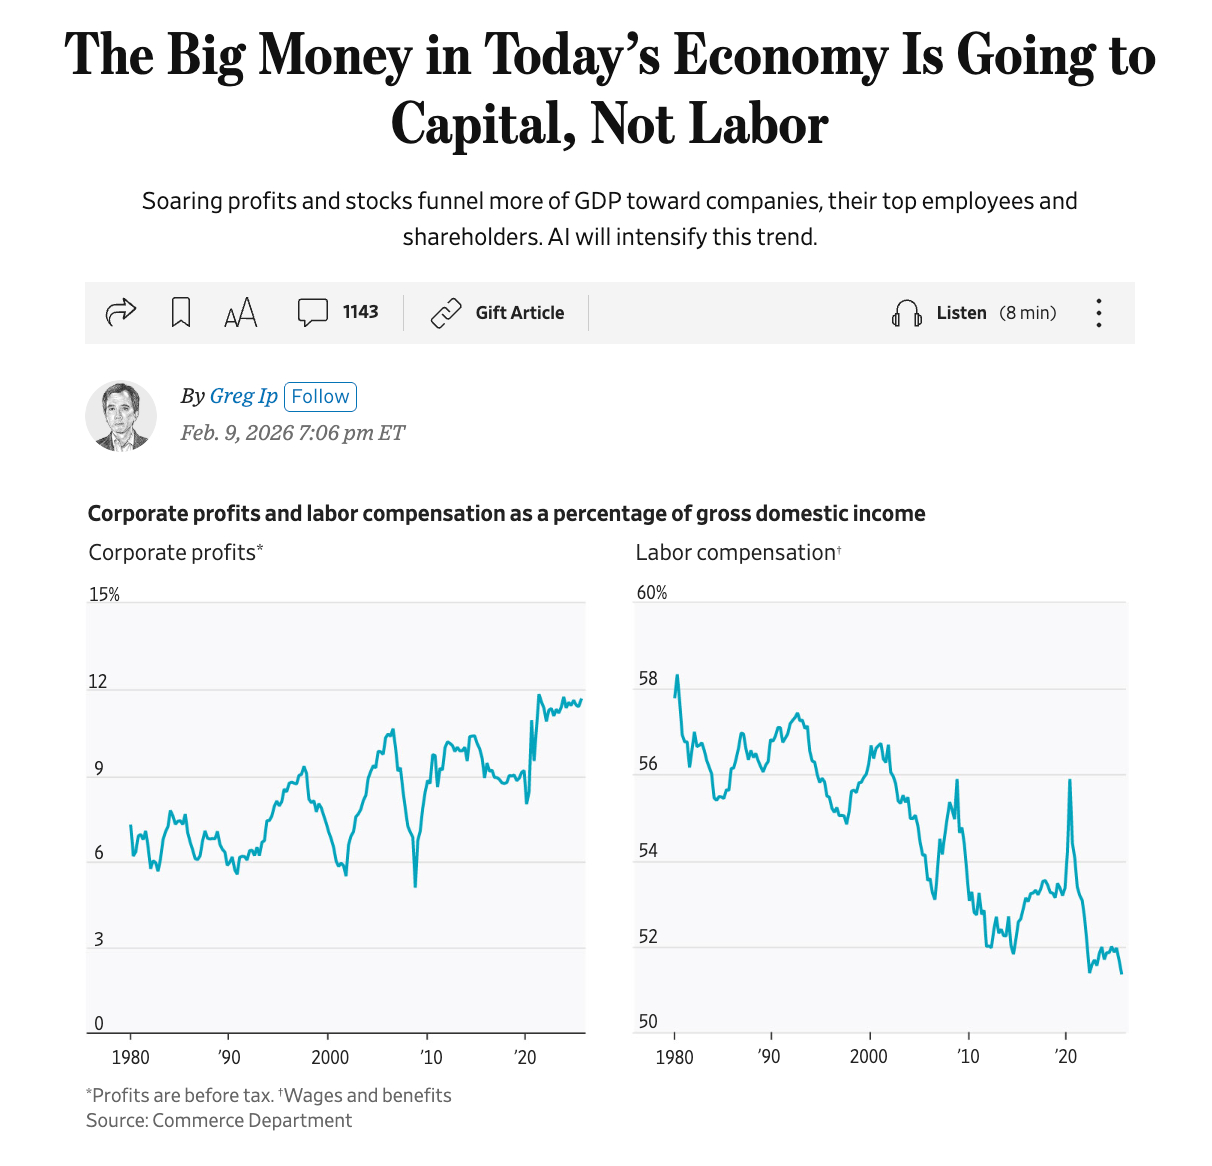1212x1166 pixels.
Task: Open the three-dot more options menu
Action: coord(1099,313)
